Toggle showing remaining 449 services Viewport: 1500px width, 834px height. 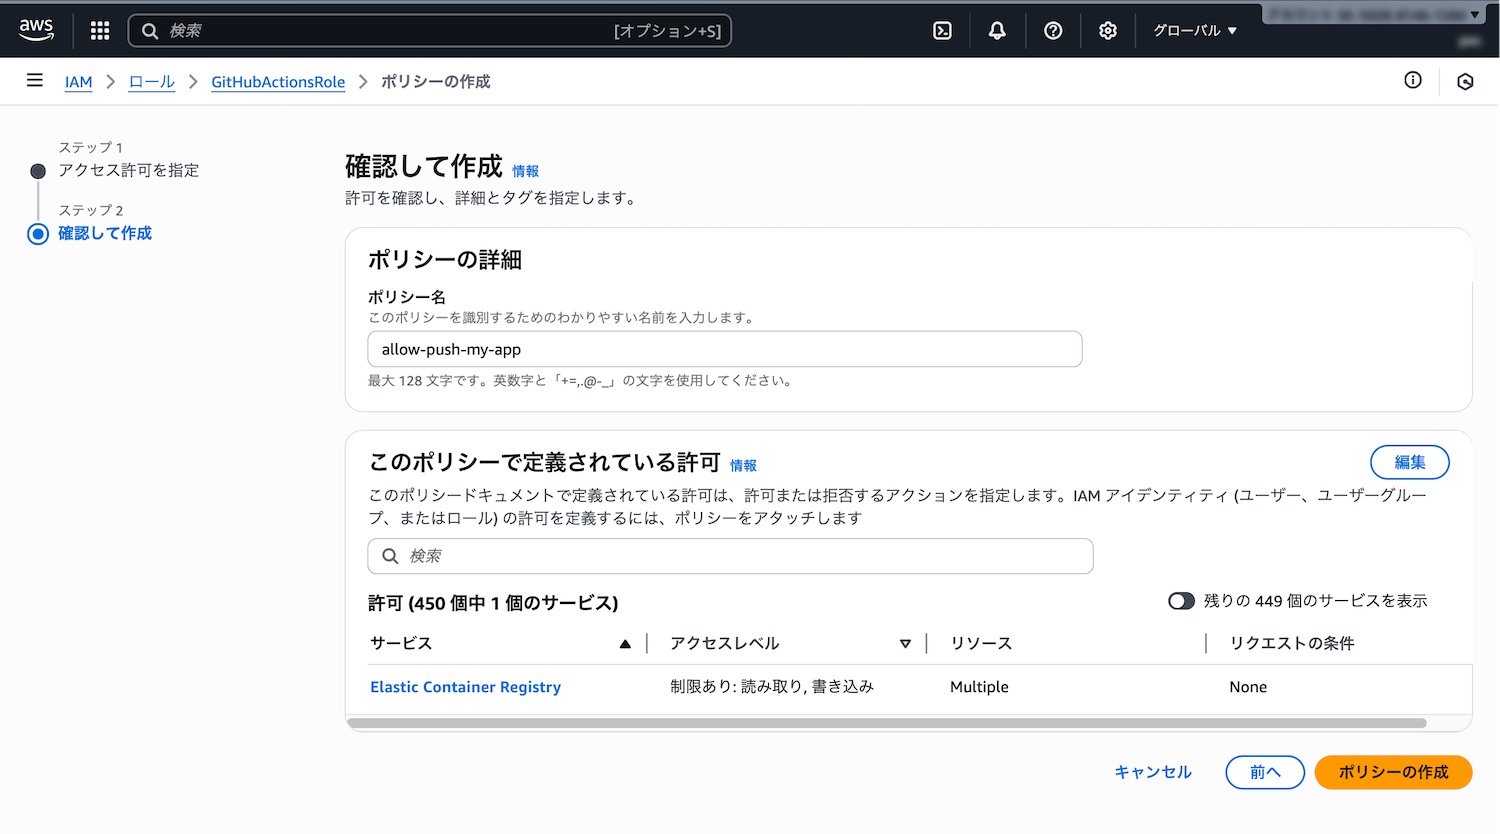pyautogui.click(x=1181, y=601)
